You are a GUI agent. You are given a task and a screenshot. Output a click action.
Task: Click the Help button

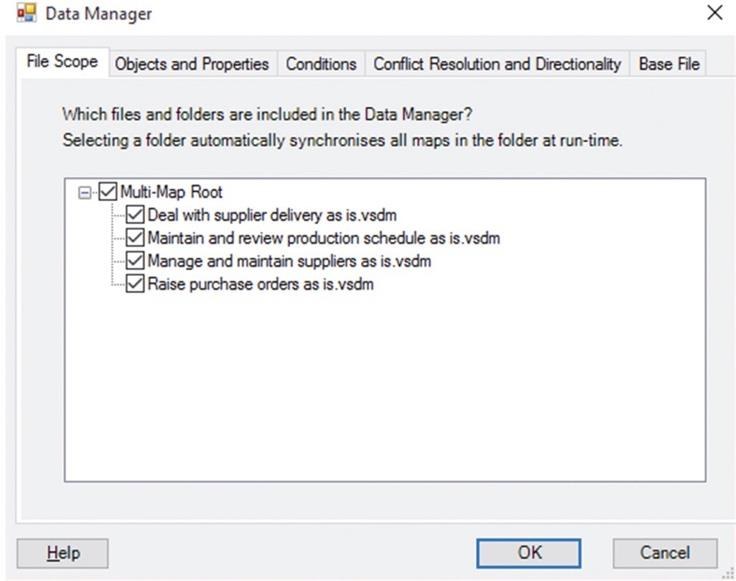(62, 553)
